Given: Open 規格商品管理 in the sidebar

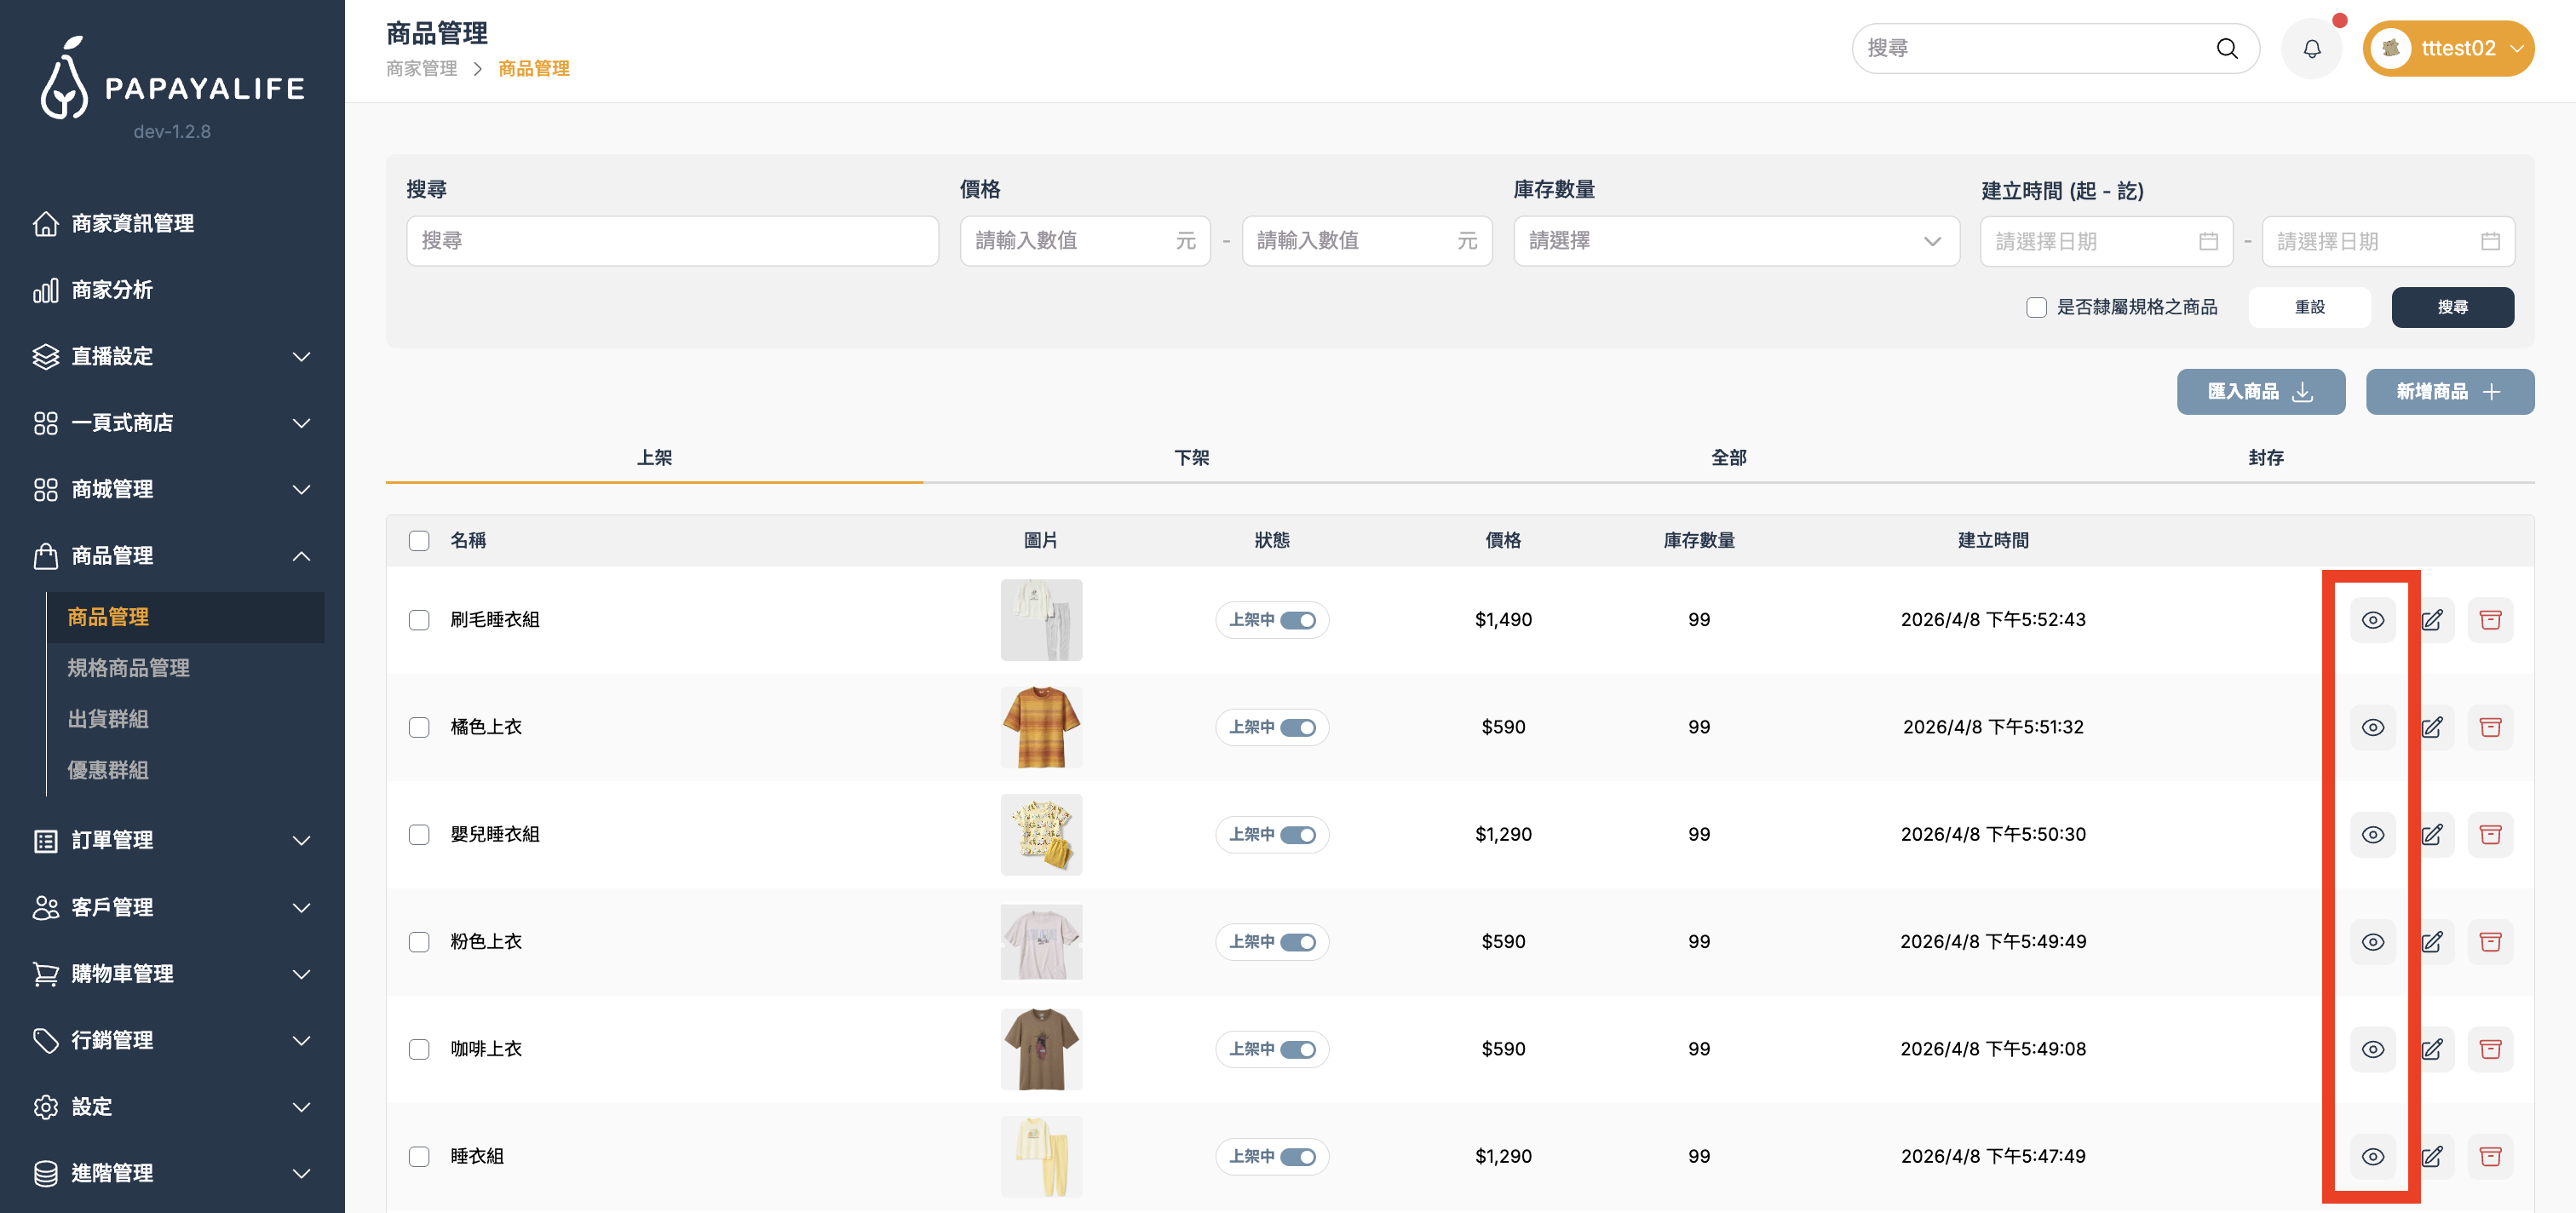Looking at the screenshot, I should pos(128,668).
